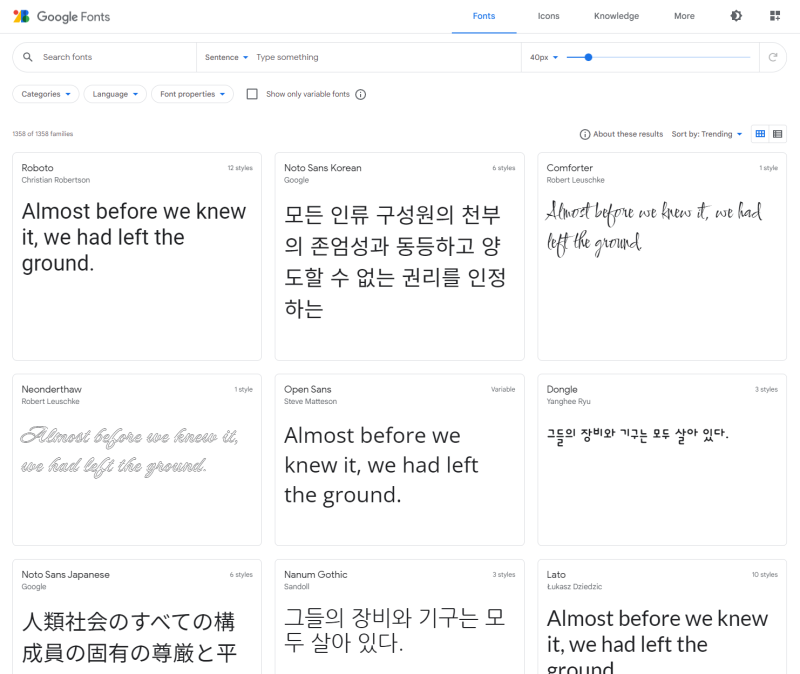Switch to the Icons tab
Image resolution: width=800 pixels, height=674 pixels.
(548, 16)
